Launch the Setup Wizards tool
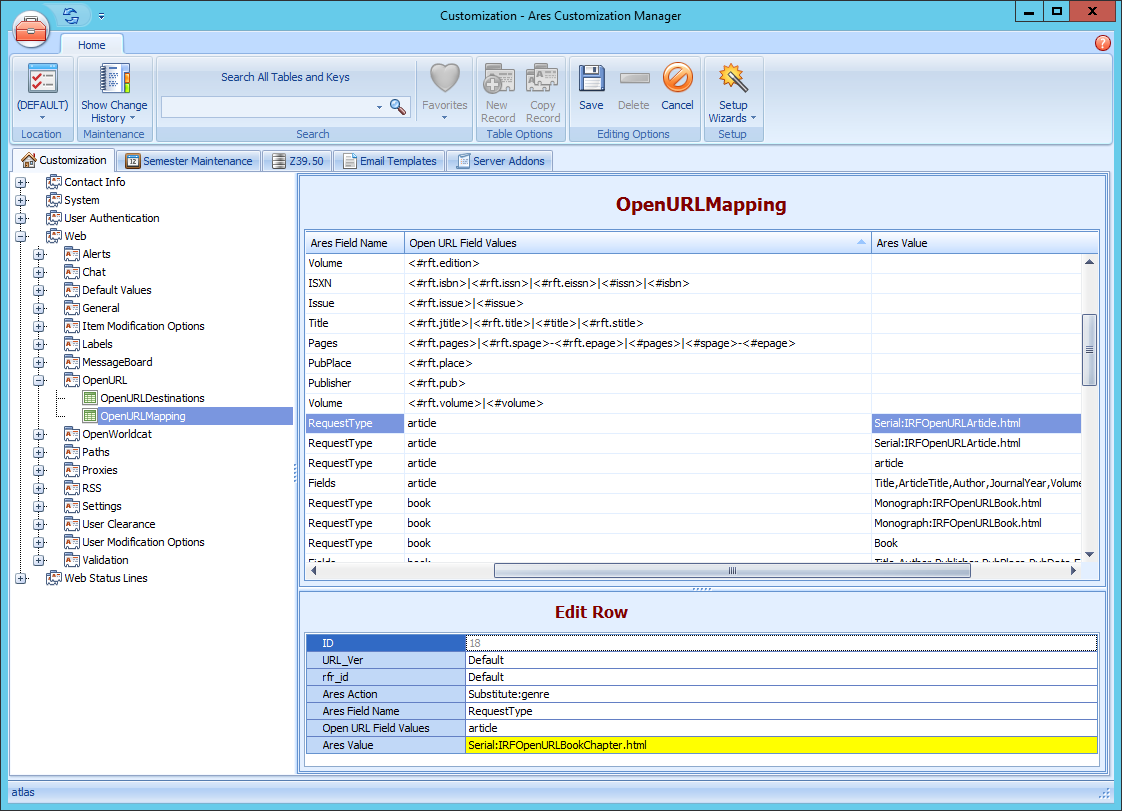 (733, 80)
